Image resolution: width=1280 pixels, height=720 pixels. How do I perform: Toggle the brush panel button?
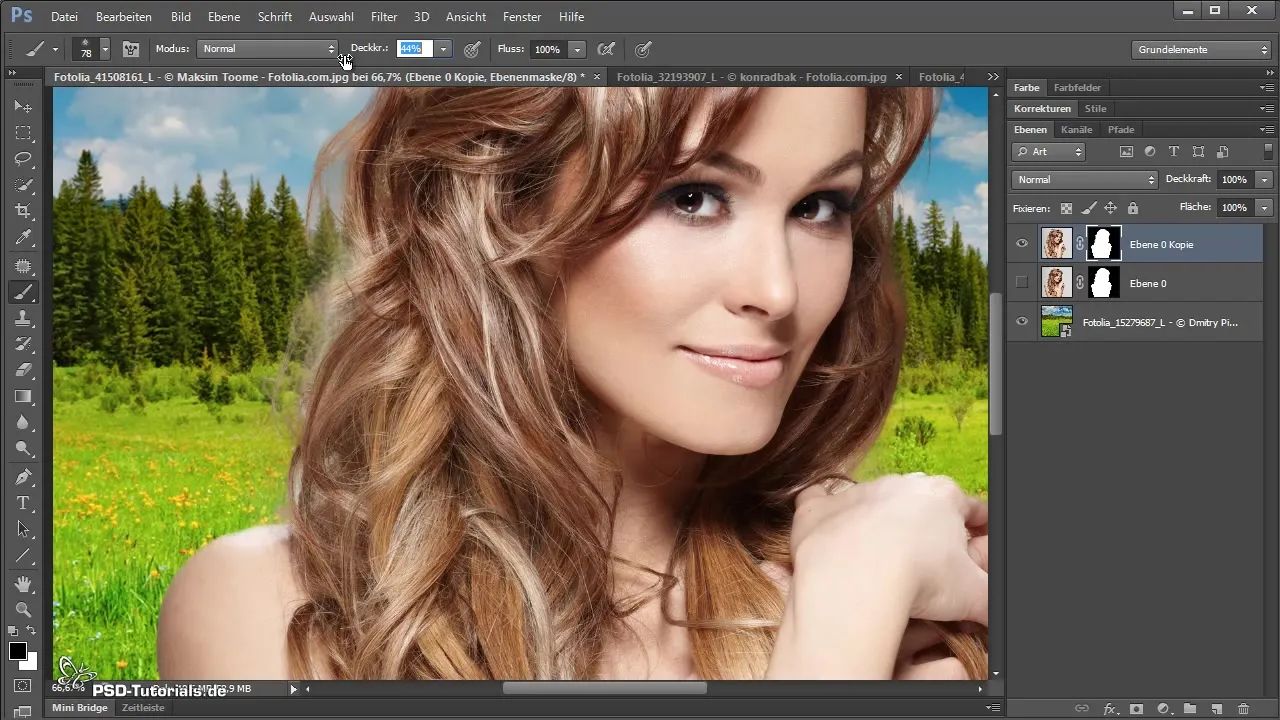tap(131, 49)
